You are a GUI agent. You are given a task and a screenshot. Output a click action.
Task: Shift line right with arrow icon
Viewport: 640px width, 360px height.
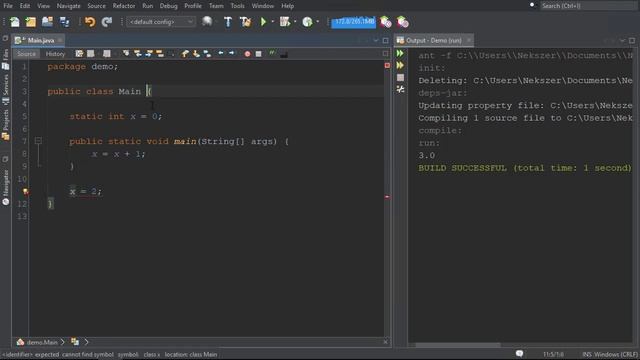click(x=231, y=53)
